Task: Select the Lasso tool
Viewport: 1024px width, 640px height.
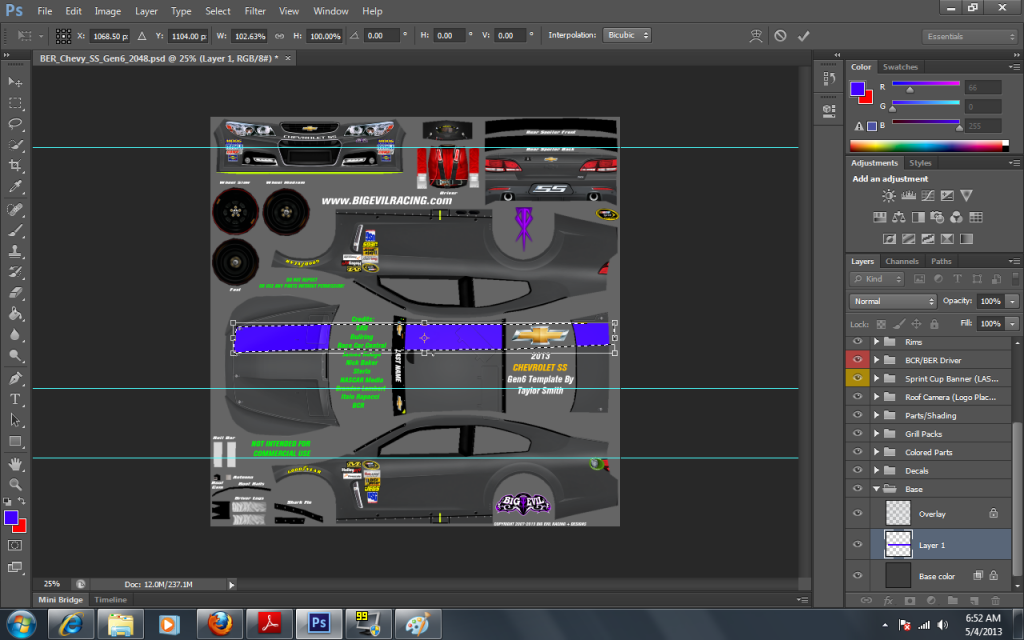Action: click(x=15, y=123)
